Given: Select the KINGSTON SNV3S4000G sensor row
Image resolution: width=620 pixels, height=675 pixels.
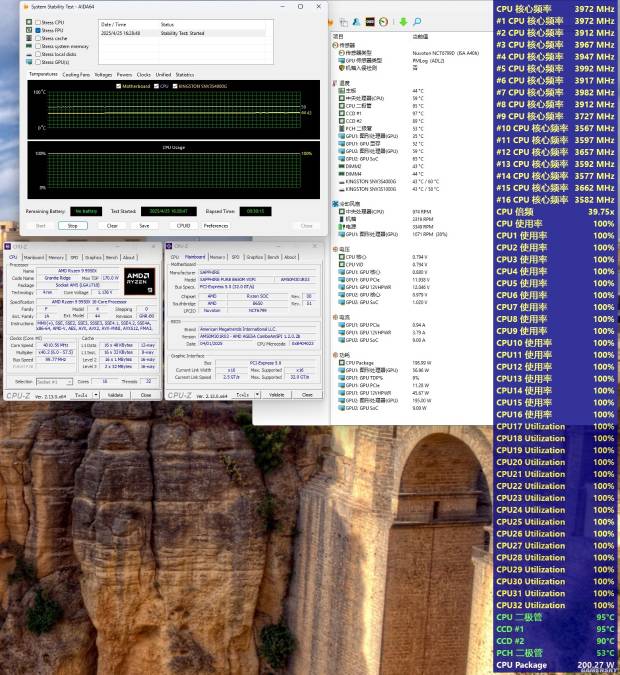Looking at the screenshot, I should pyautogui.click(x=389, y=182).
